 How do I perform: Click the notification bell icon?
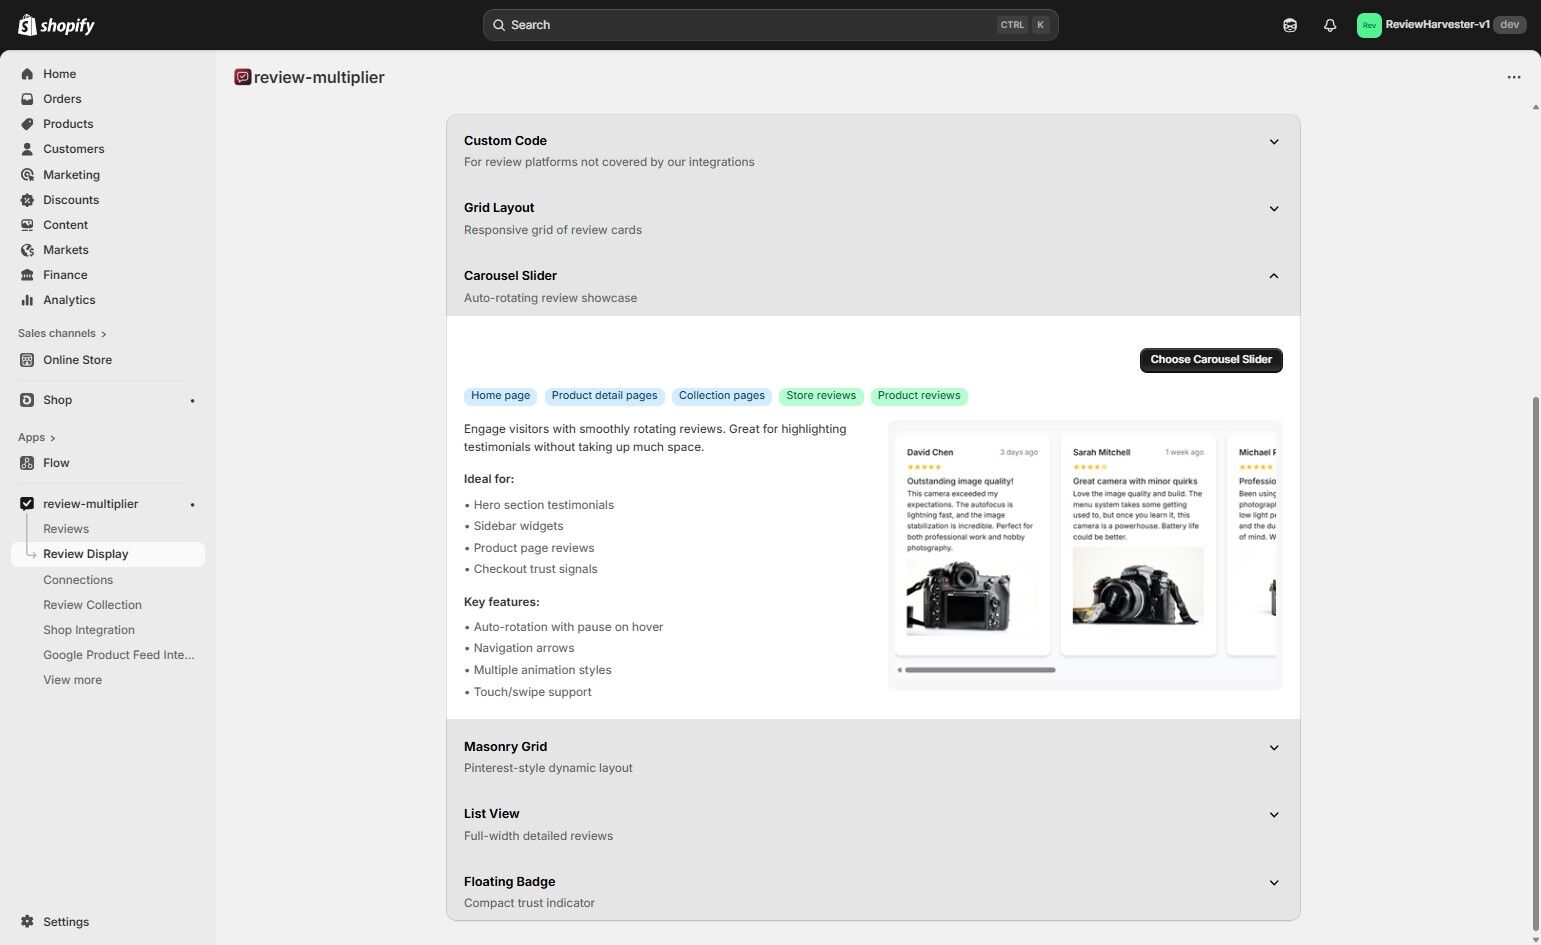[1329, 24]
